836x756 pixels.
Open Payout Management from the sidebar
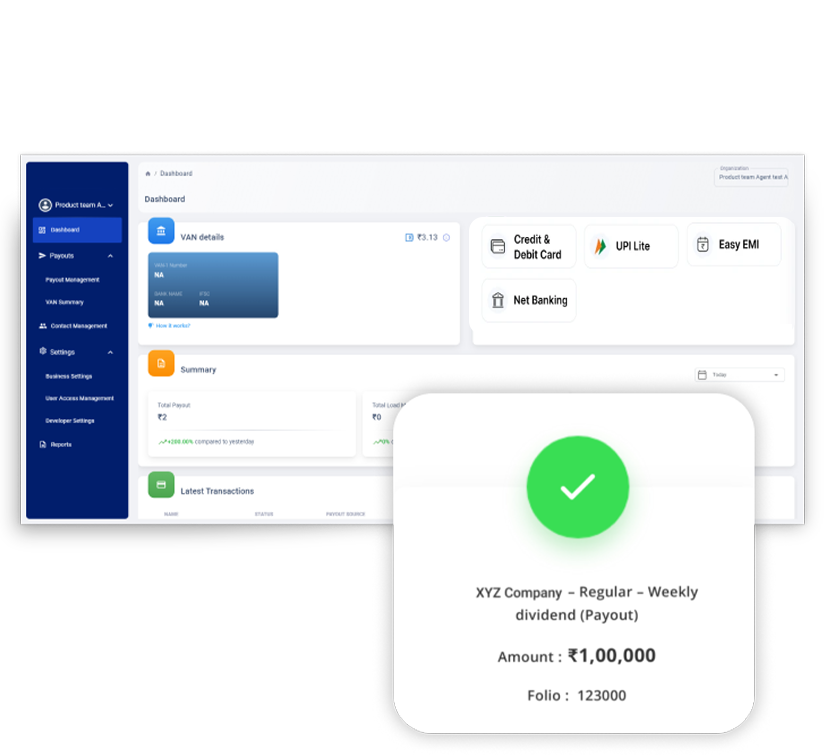pos(72,280)
